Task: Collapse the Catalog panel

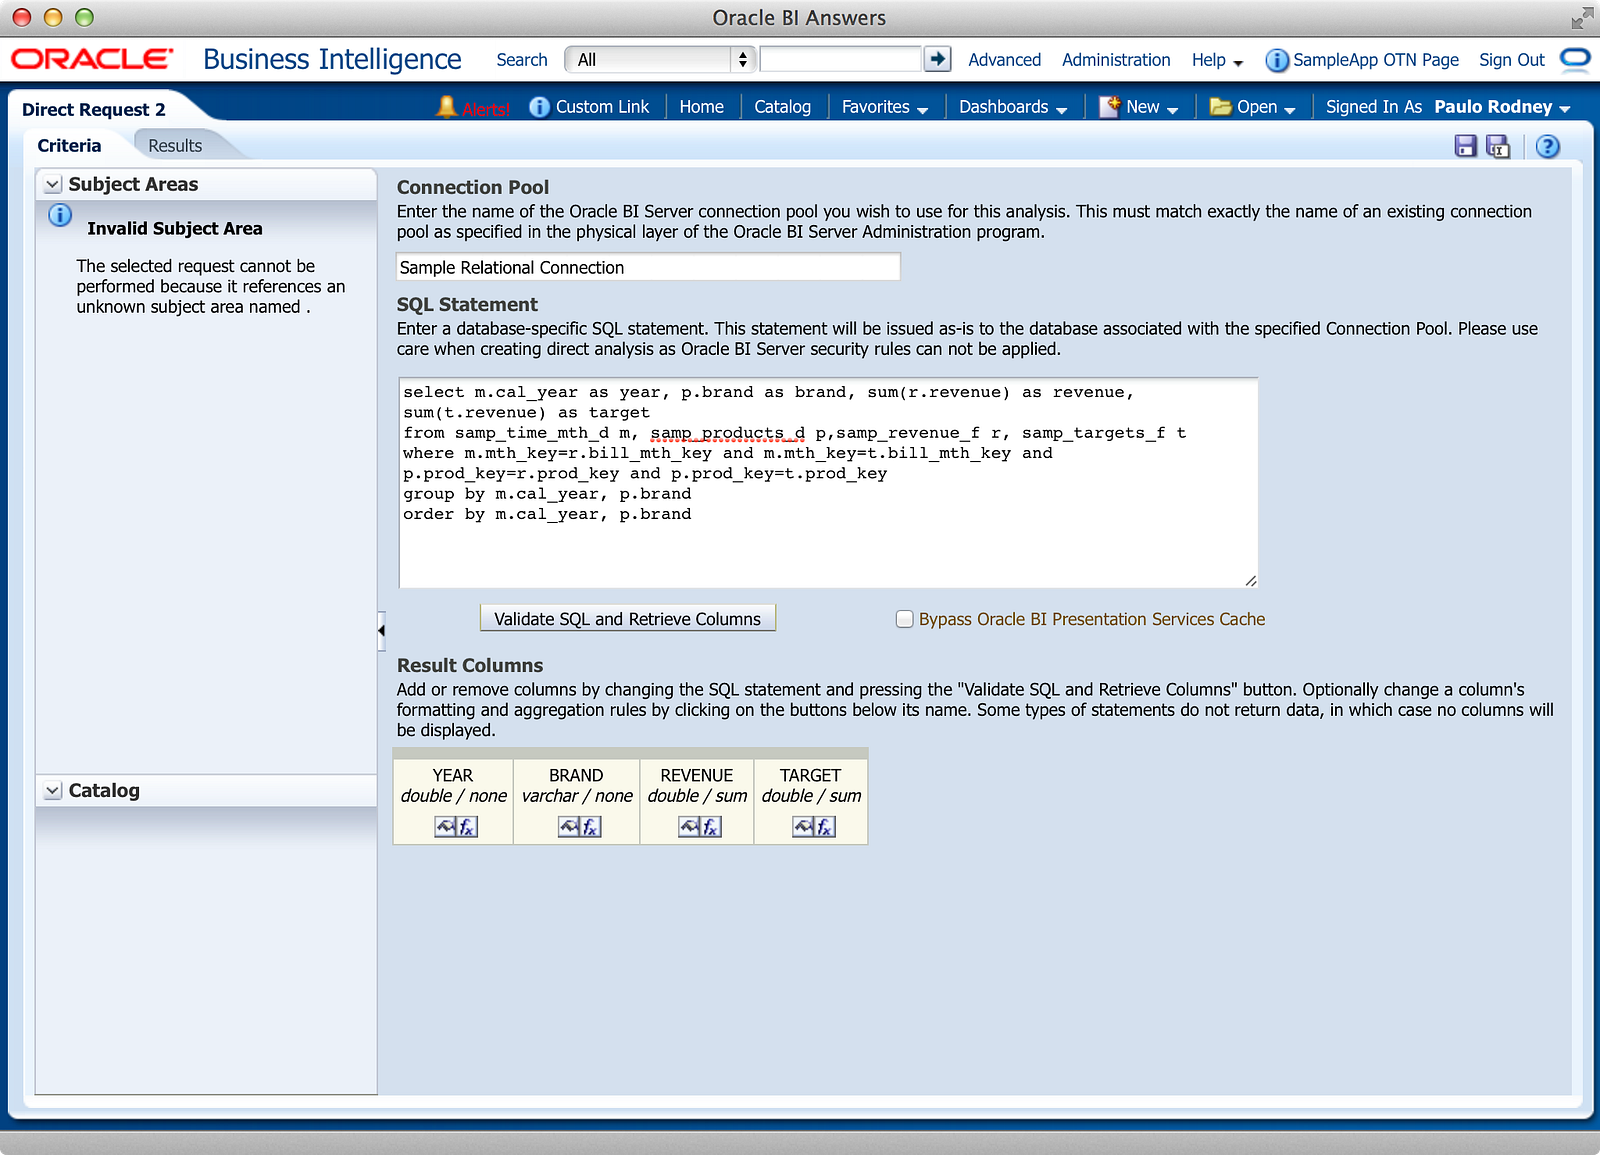Action: pos(53,791)
